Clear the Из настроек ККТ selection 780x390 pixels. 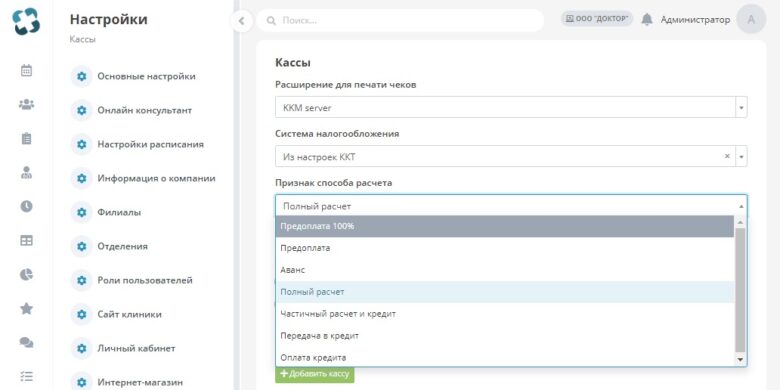[727, 156]
